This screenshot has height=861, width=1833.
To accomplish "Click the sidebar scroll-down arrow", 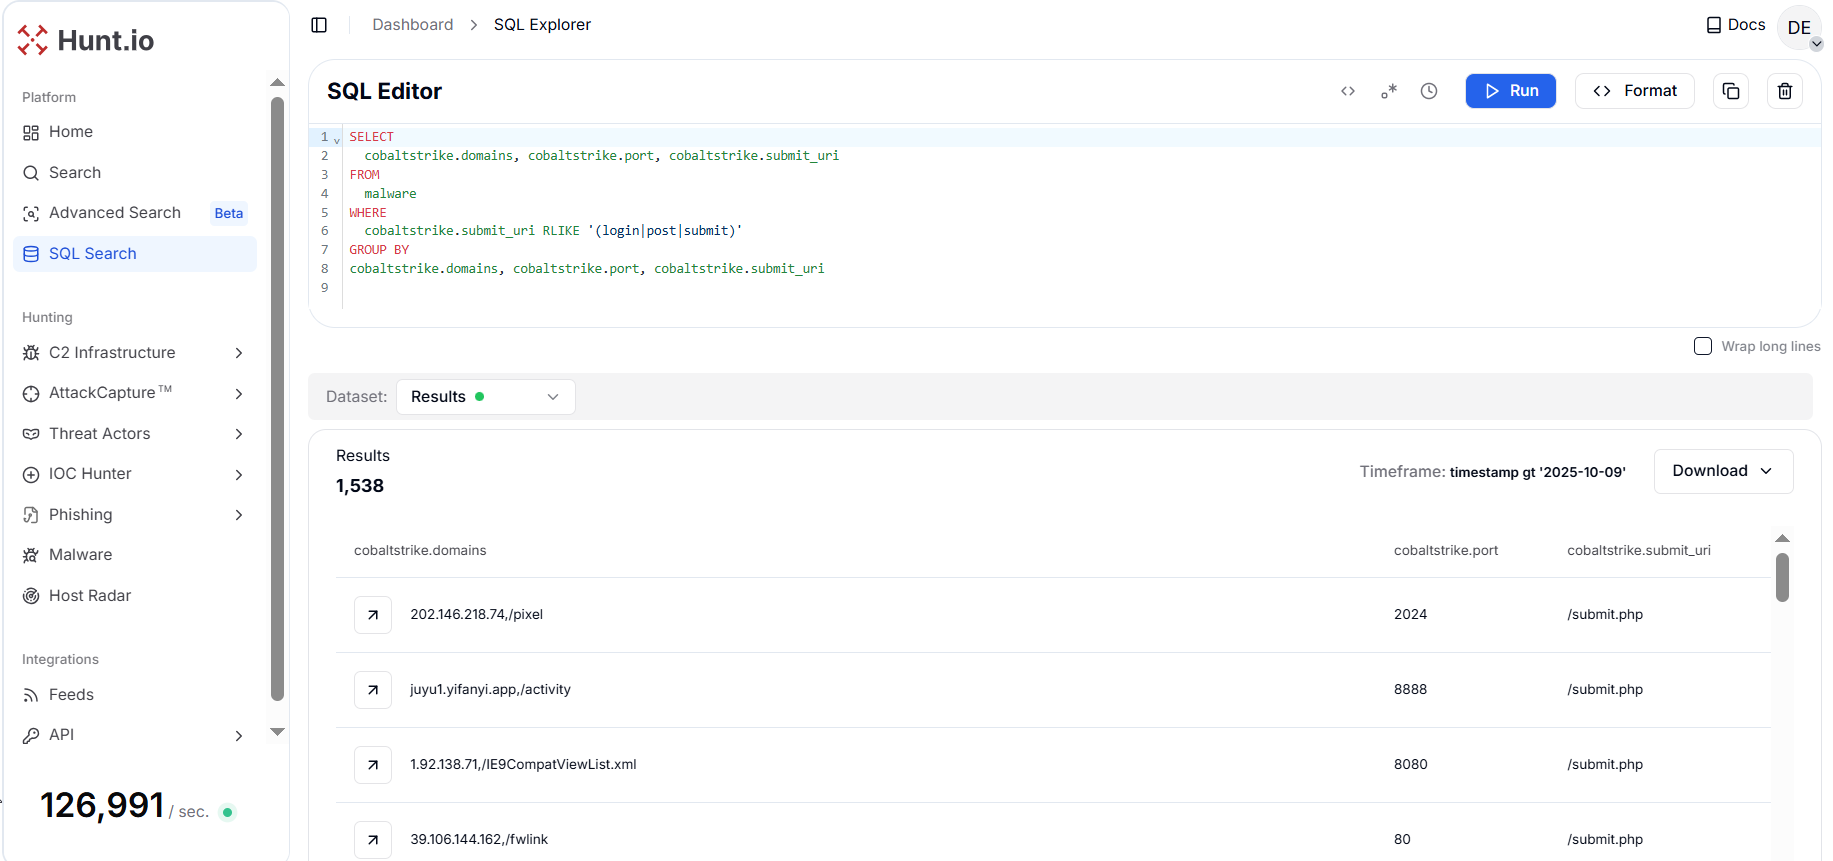I will click(x=278, y=732).
